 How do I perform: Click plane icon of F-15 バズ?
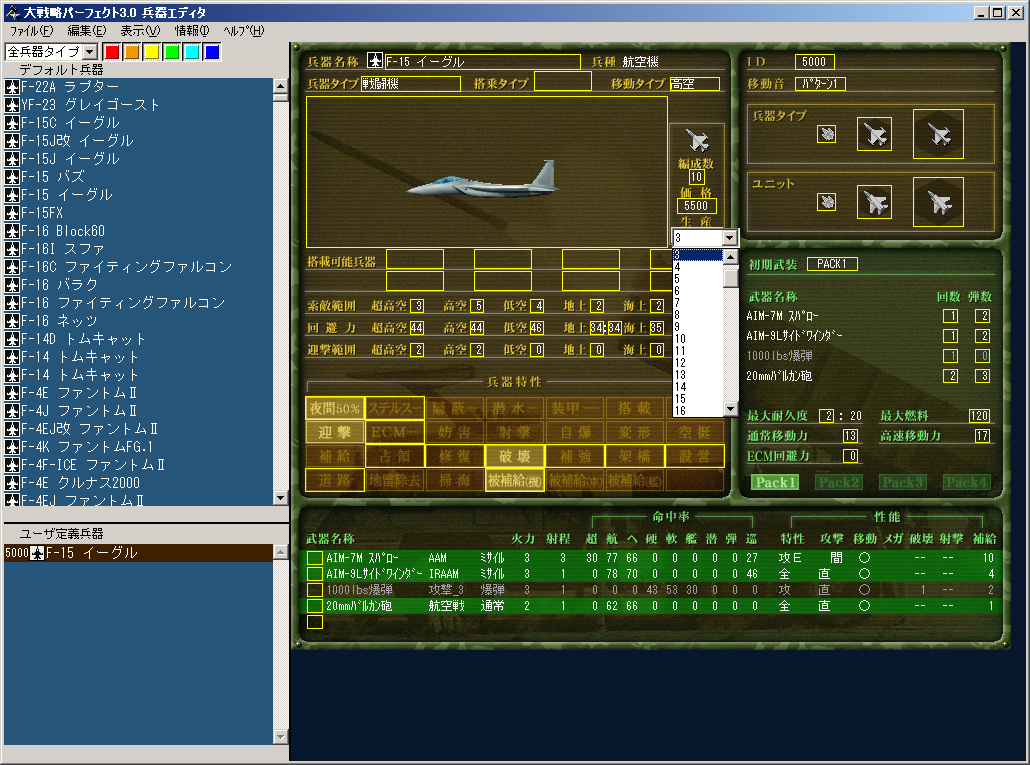coord(12,177)
